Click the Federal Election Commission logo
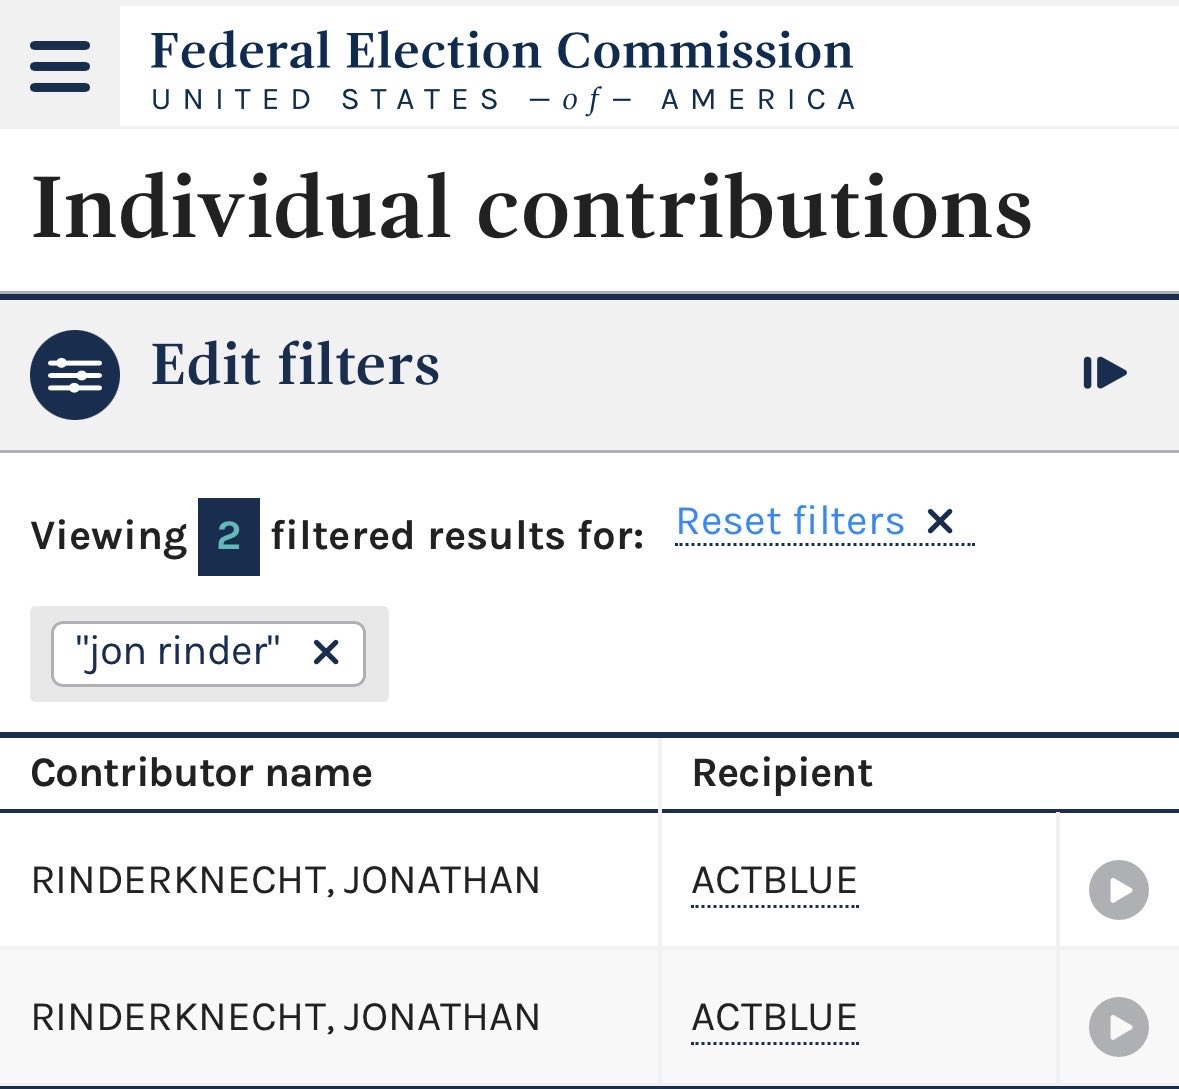Viewport: 1179px width, 1089px height. pyautogui.click(x=502, y=68)
